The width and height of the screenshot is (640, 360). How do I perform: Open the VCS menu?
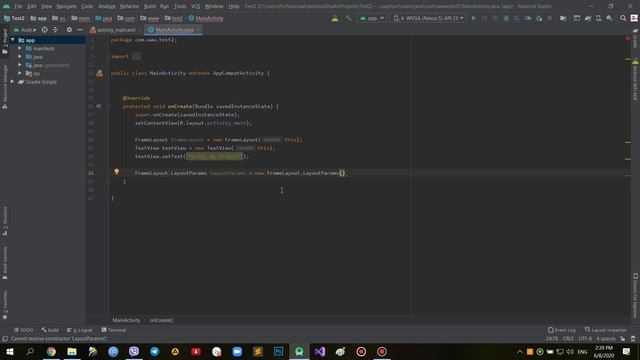click(x=196, y=6)
